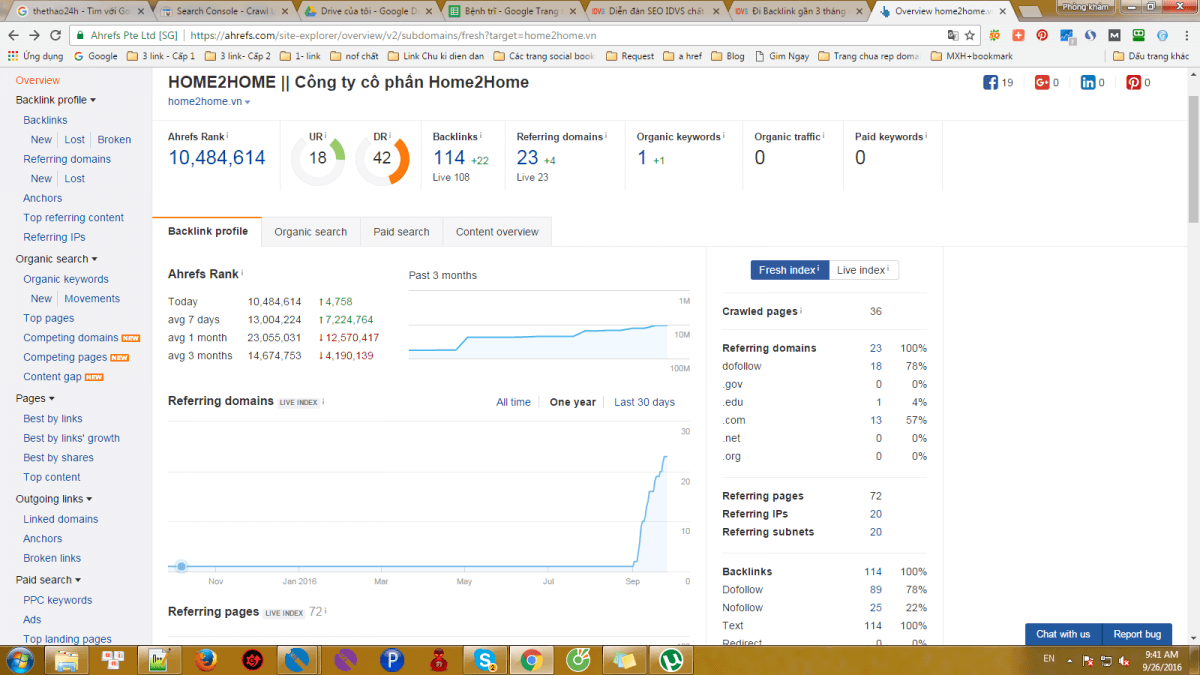Select the One year range option
Viewport: 1200px width, 675px height.
[x=573, y=402]
